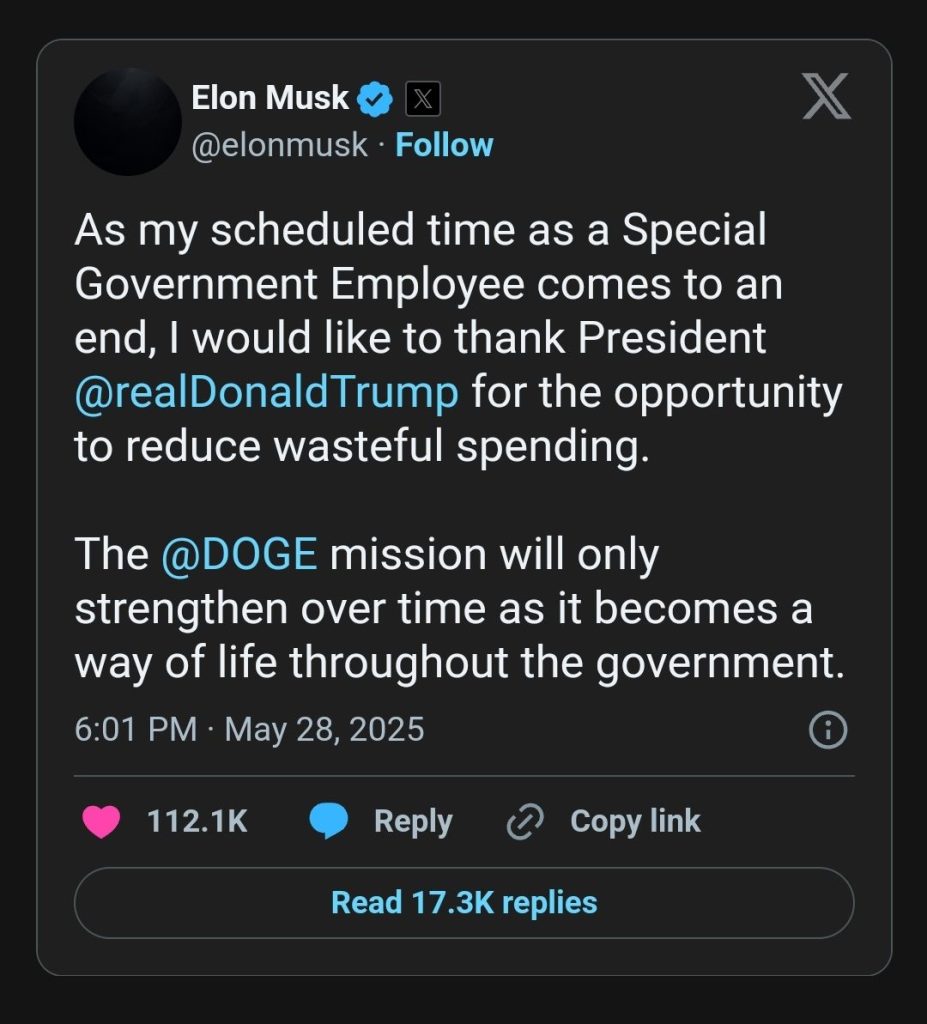Open the 6:01 PM May 28, 2025 timestamp

(249, 729)
